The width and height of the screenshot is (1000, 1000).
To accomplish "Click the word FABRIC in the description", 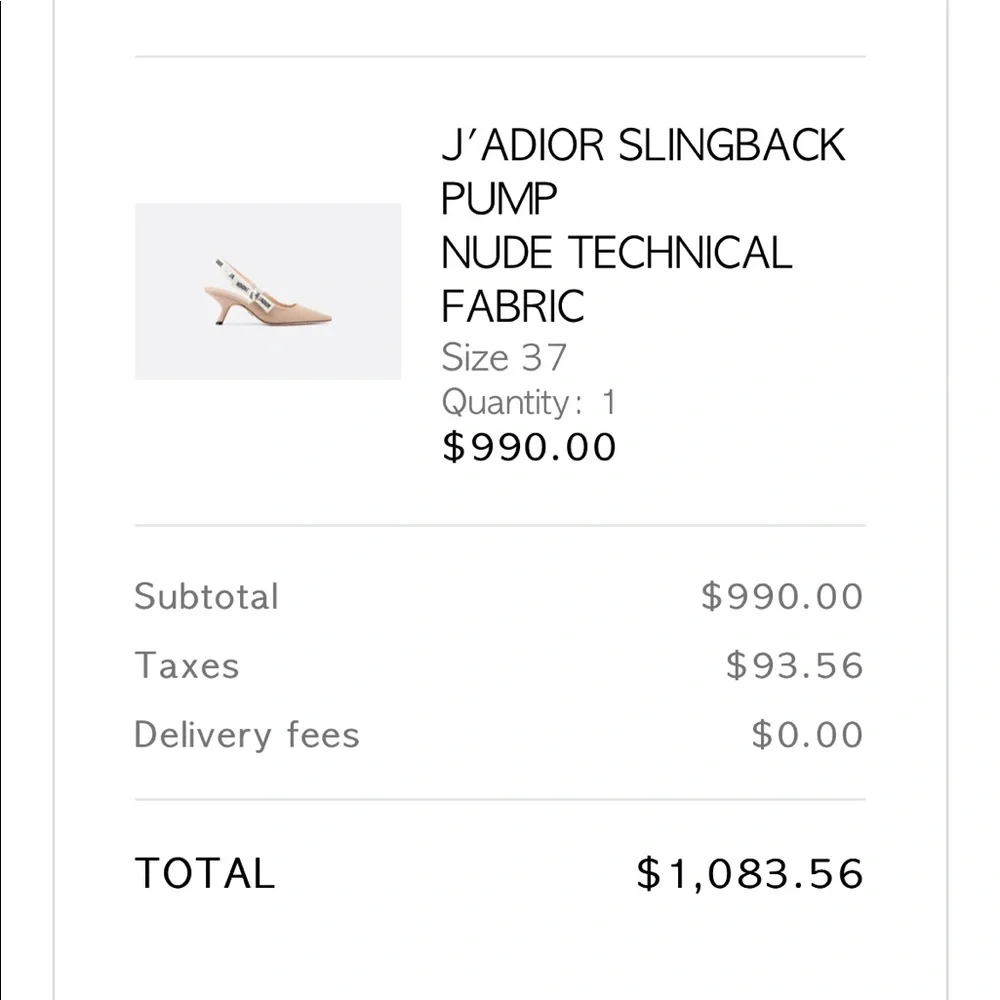I will pyautogui.click(x=513, y=306).
